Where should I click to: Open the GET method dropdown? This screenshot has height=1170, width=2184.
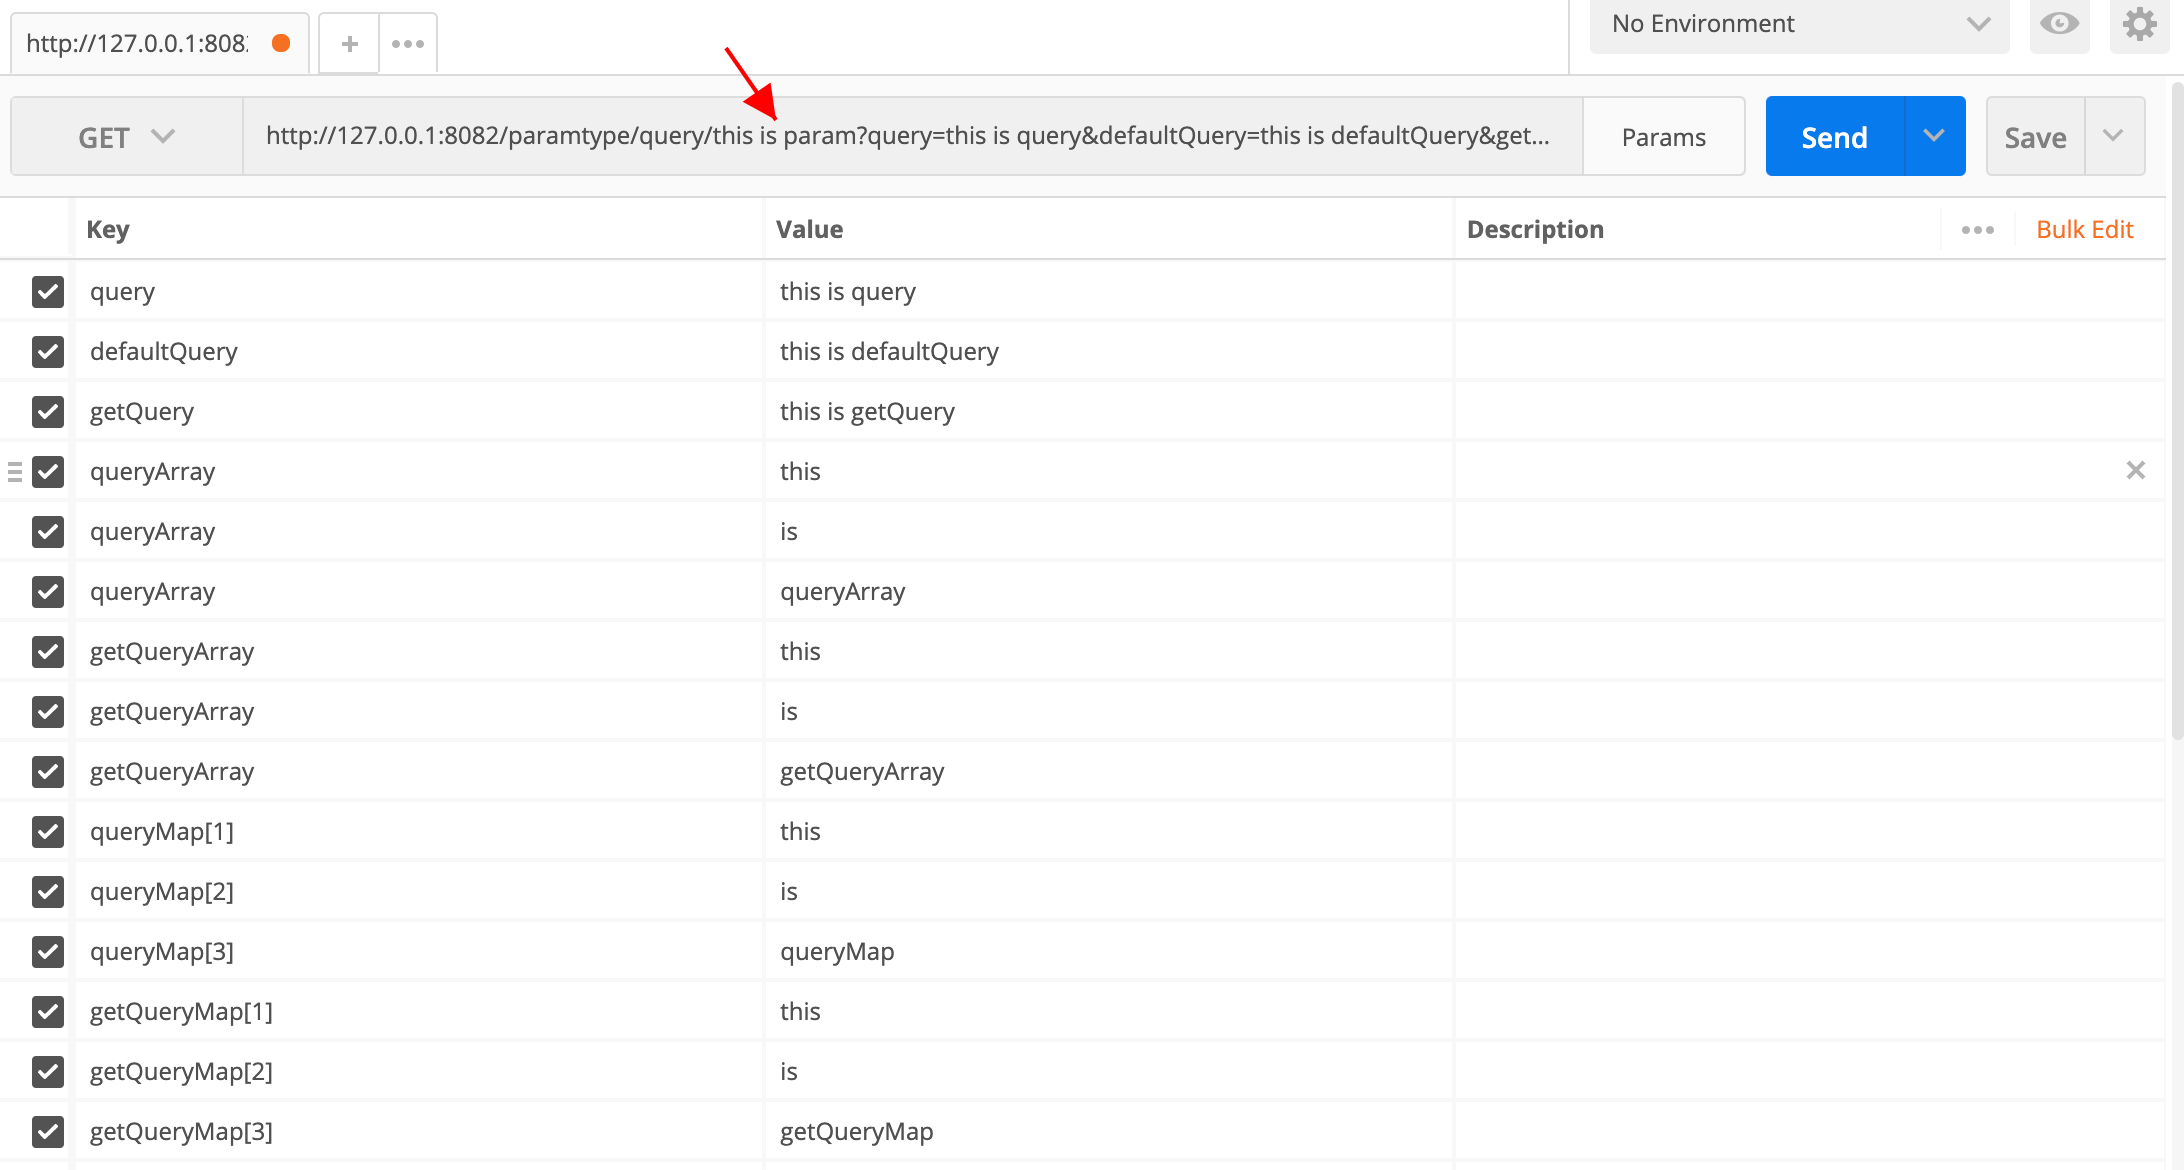point(127,137)
